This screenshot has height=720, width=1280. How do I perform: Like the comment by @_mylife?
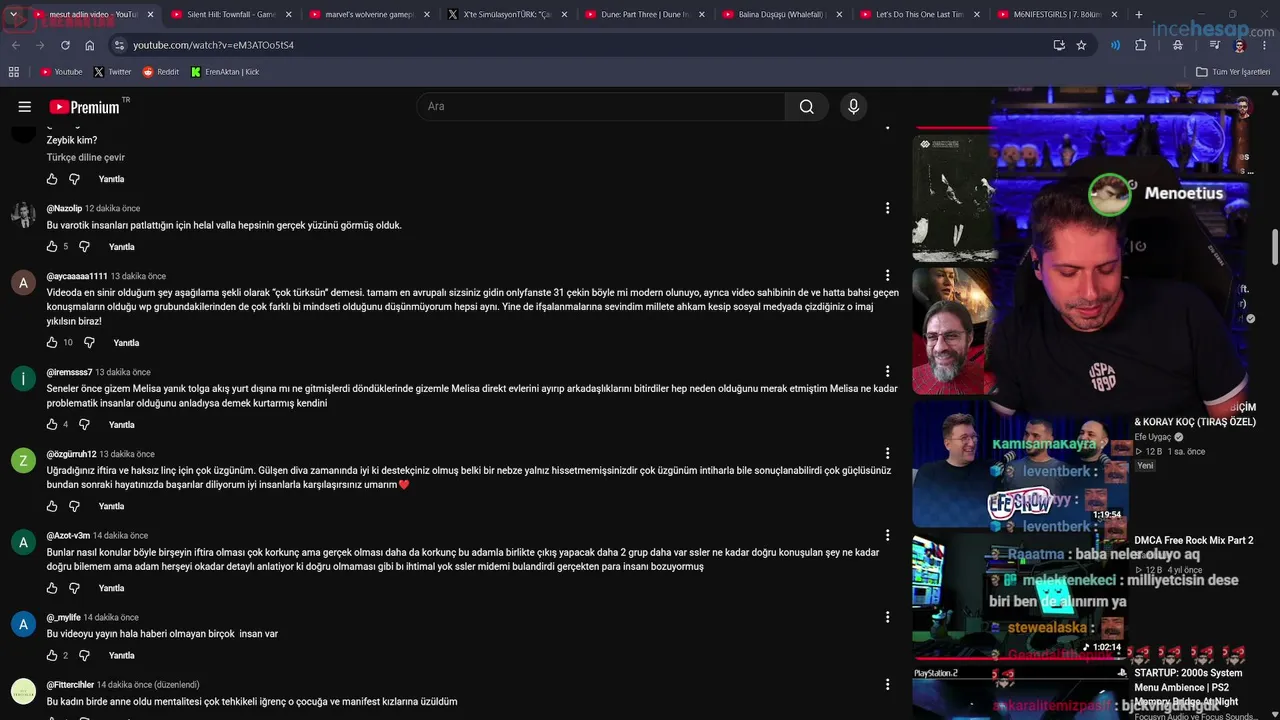click(52, 656)
